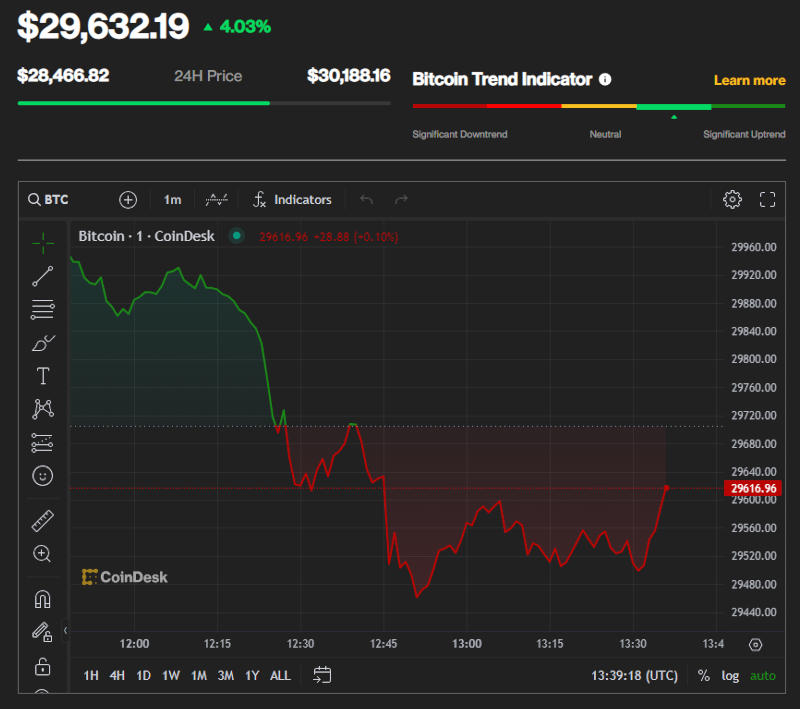Enable auto scale for the chart

click(x=763, y=675)
